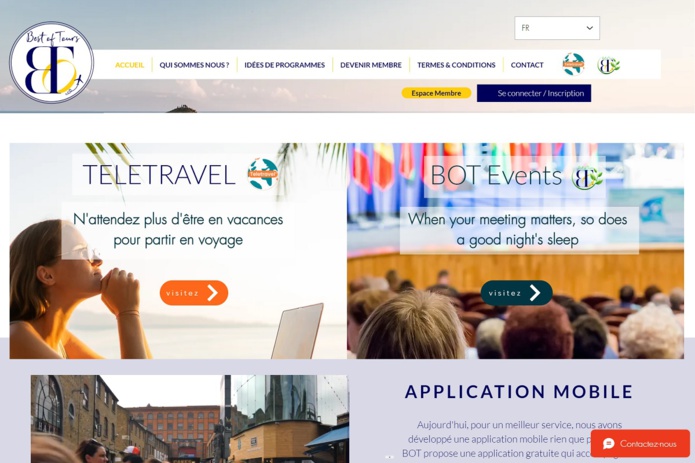Click the arrow on dark visitez button
This screenshot has height=463, width=695.
click(535, 293)
